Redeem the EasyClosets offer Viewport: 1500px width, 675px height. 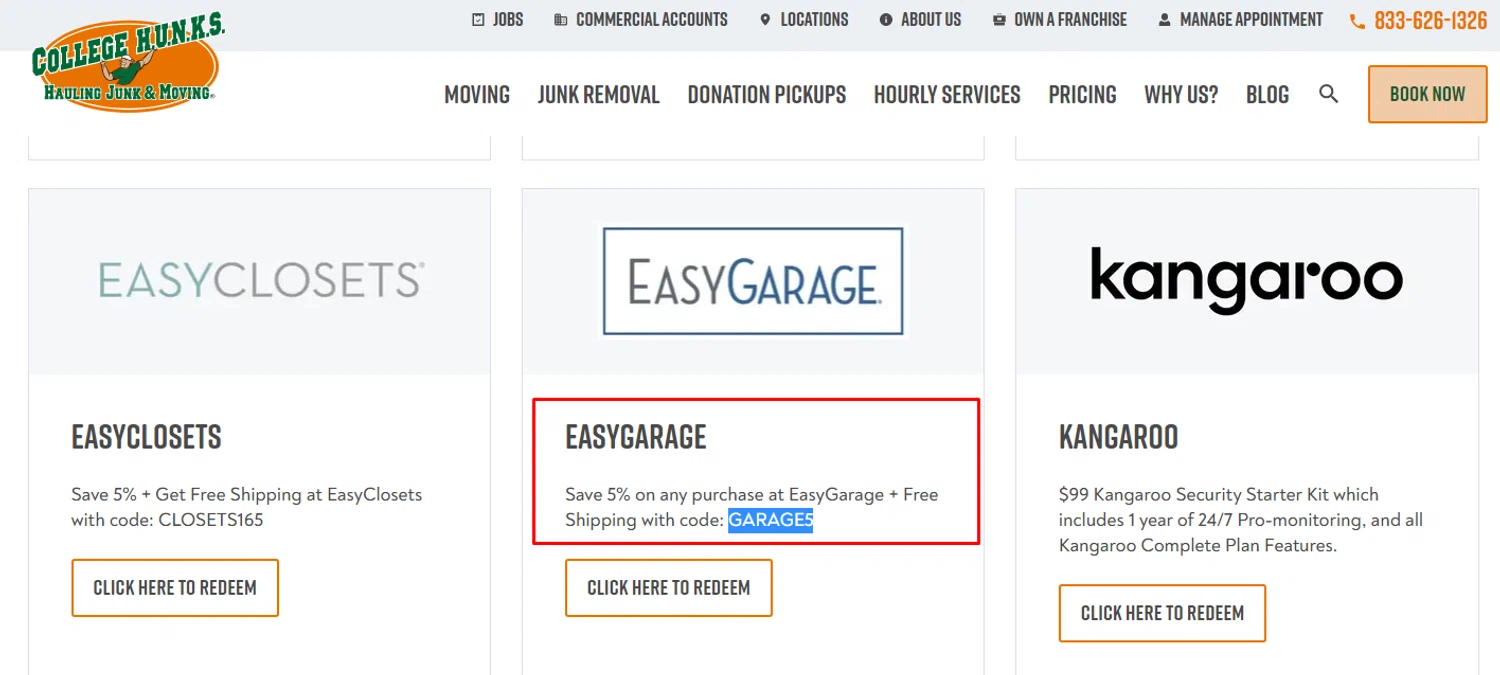pyautogui.click(x=175, y=588)
